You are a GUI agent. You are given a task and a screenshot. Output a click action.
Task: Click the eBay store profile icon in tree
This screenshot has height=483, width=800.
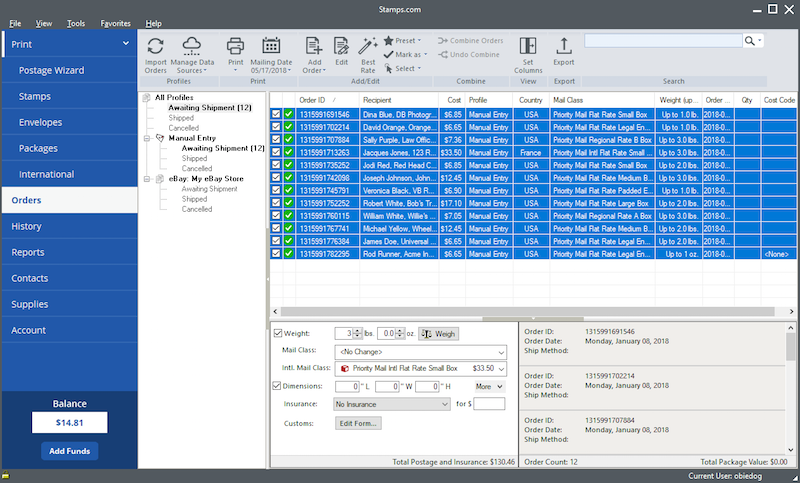click(160, 179)
